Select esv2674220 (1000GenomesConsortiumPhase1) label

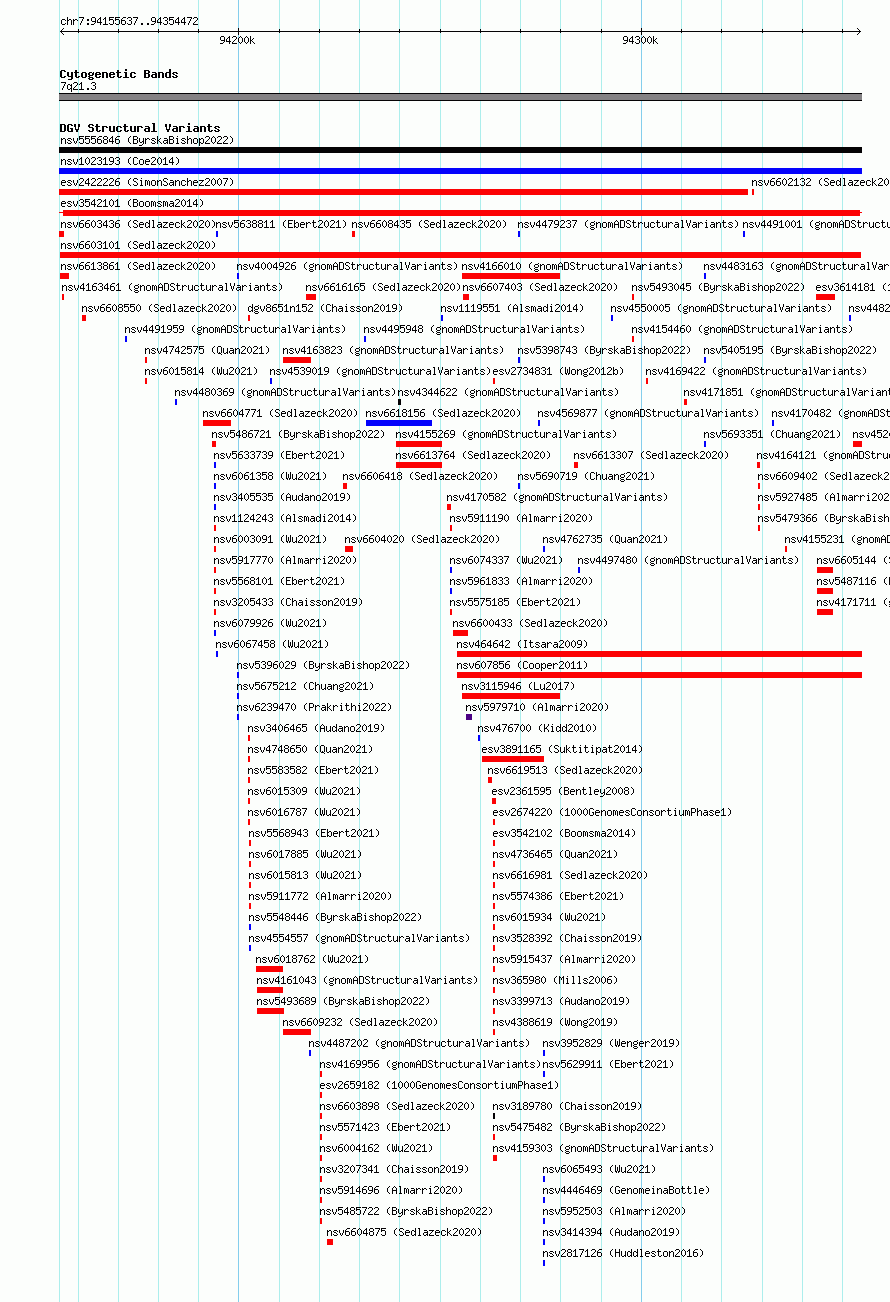pos(612,812)
